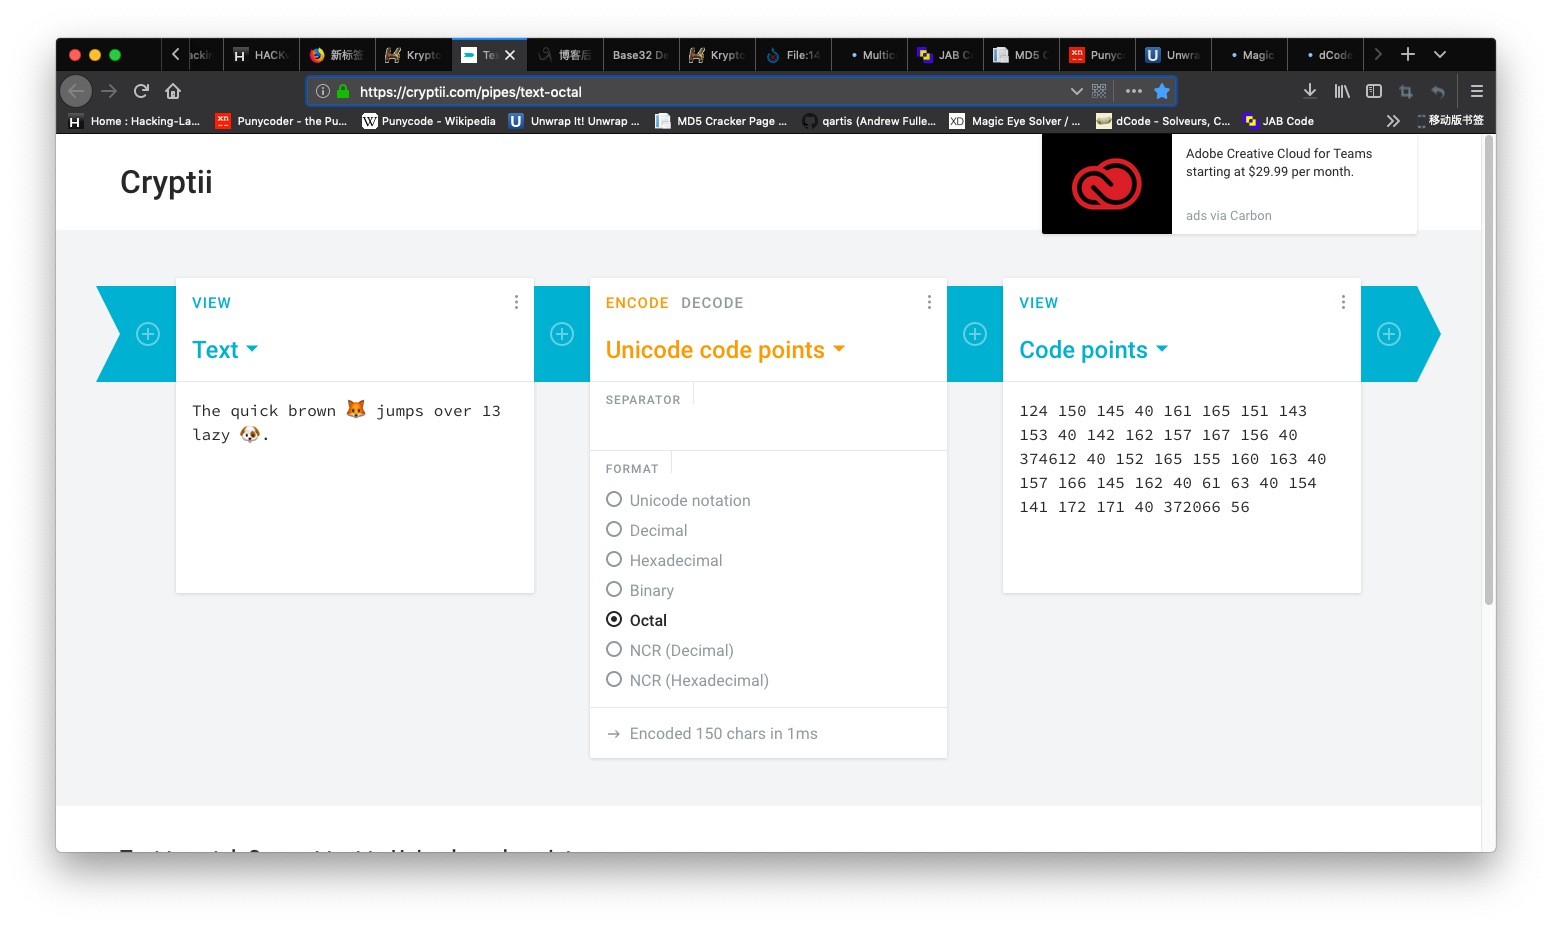The width and height of the screenshot is (1552, 926).
Task: Open the Text view type dropdown
Action: pyautogui.click(x=225, y=350)
